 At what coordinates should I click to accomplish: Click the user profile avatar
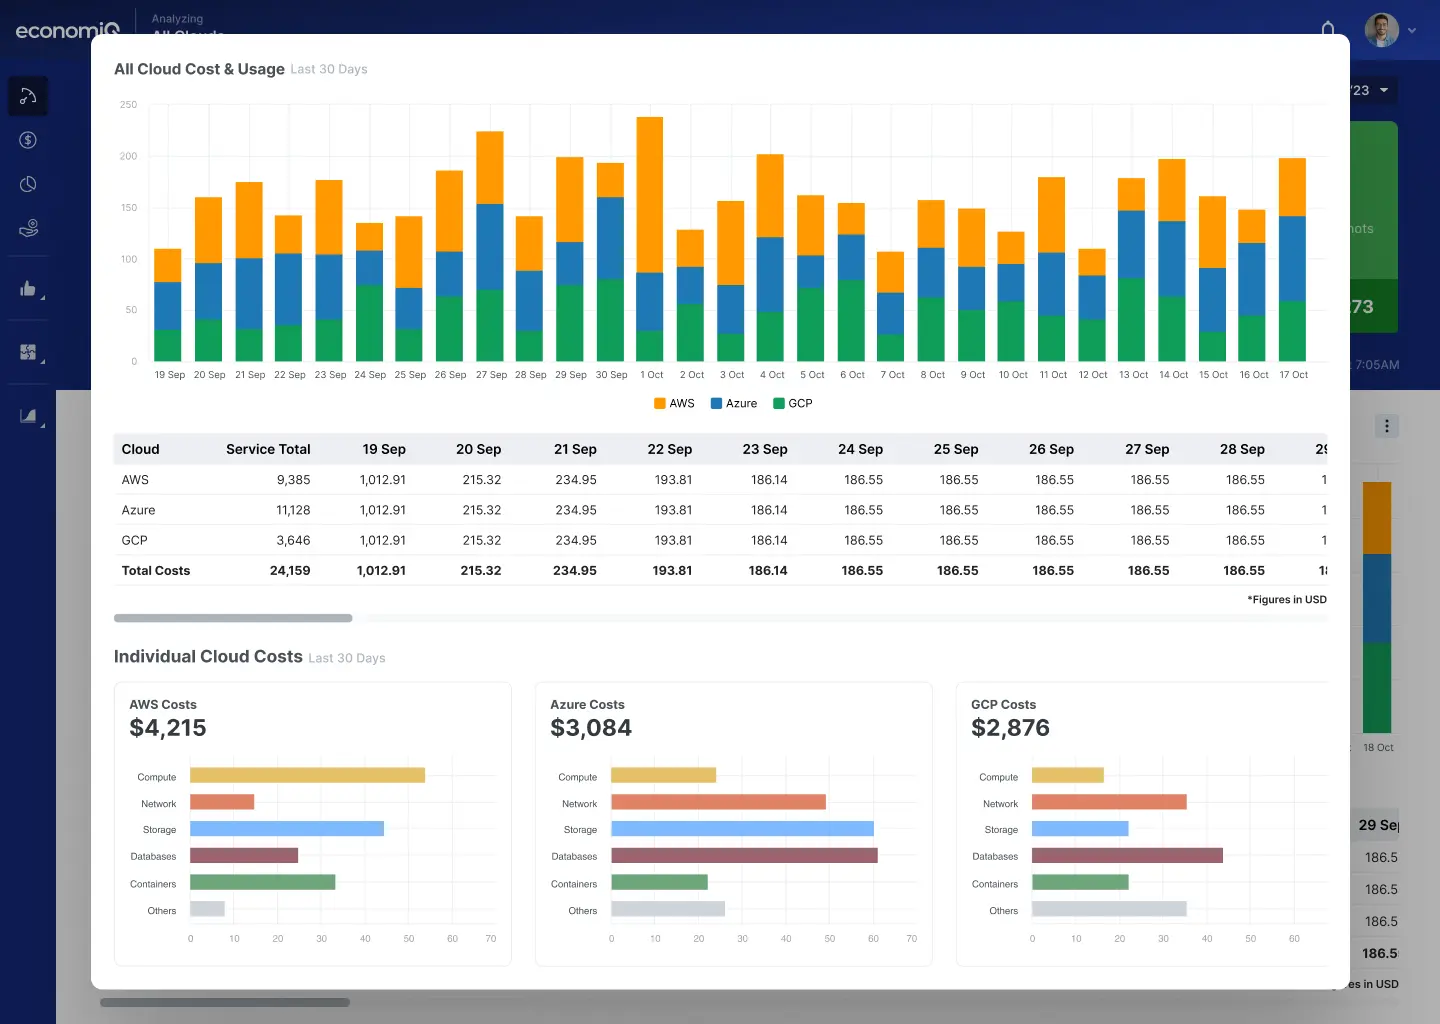1382,30
